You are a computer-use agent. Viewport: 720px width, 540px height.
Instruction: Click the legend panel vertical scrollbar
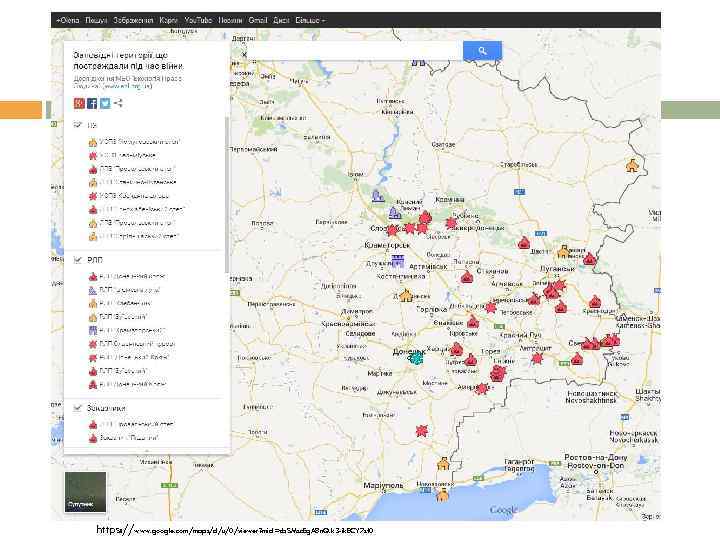point(226,195)
